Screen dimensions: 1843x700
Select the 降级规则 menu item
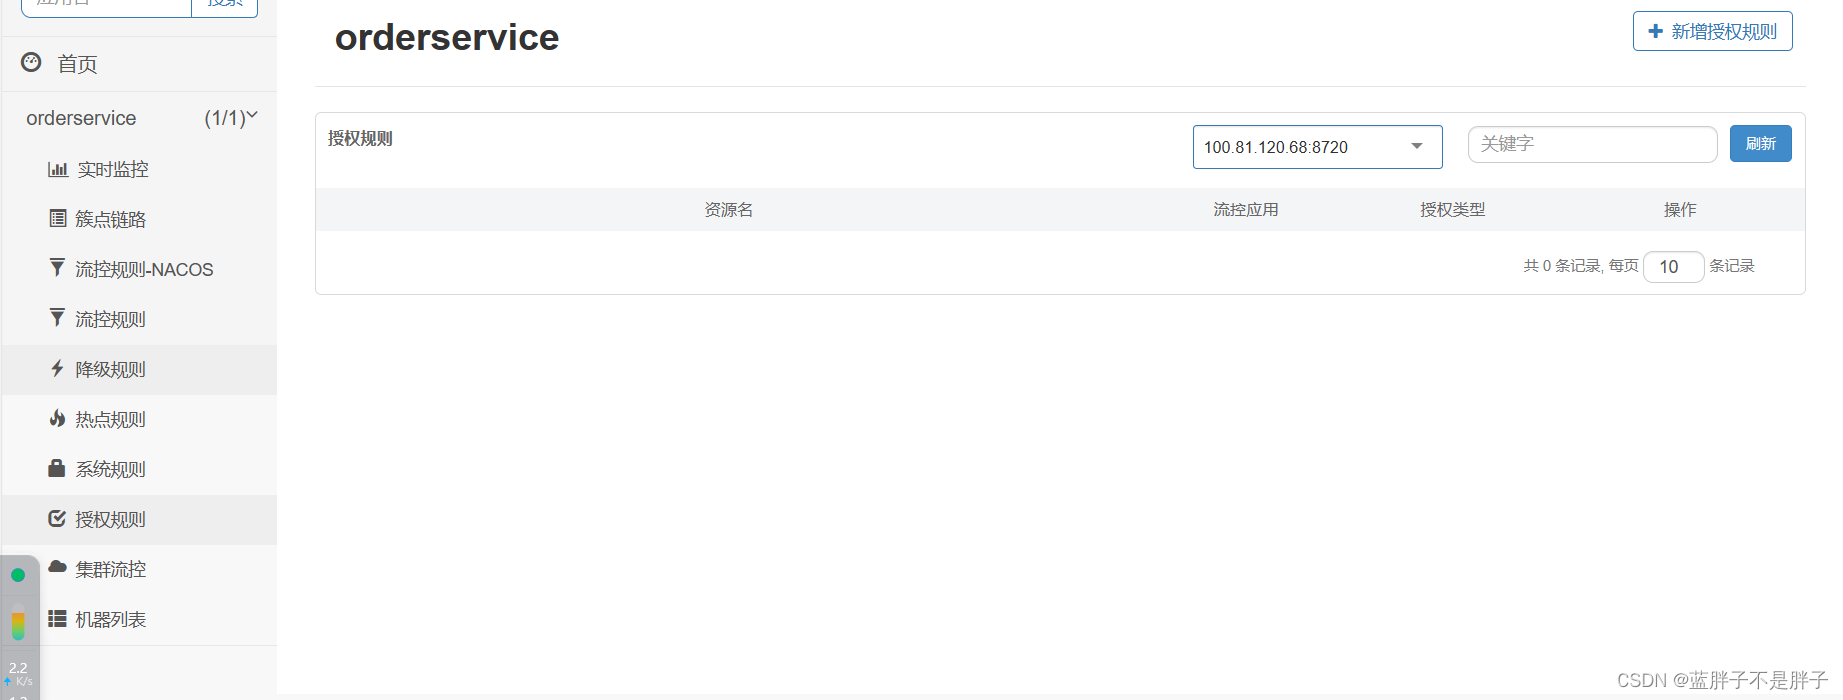139,370
